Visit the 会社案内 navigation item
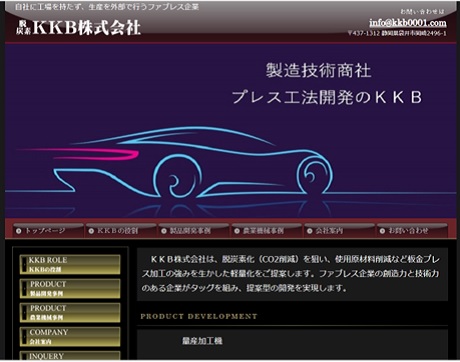460x362 pixels. 339,231
